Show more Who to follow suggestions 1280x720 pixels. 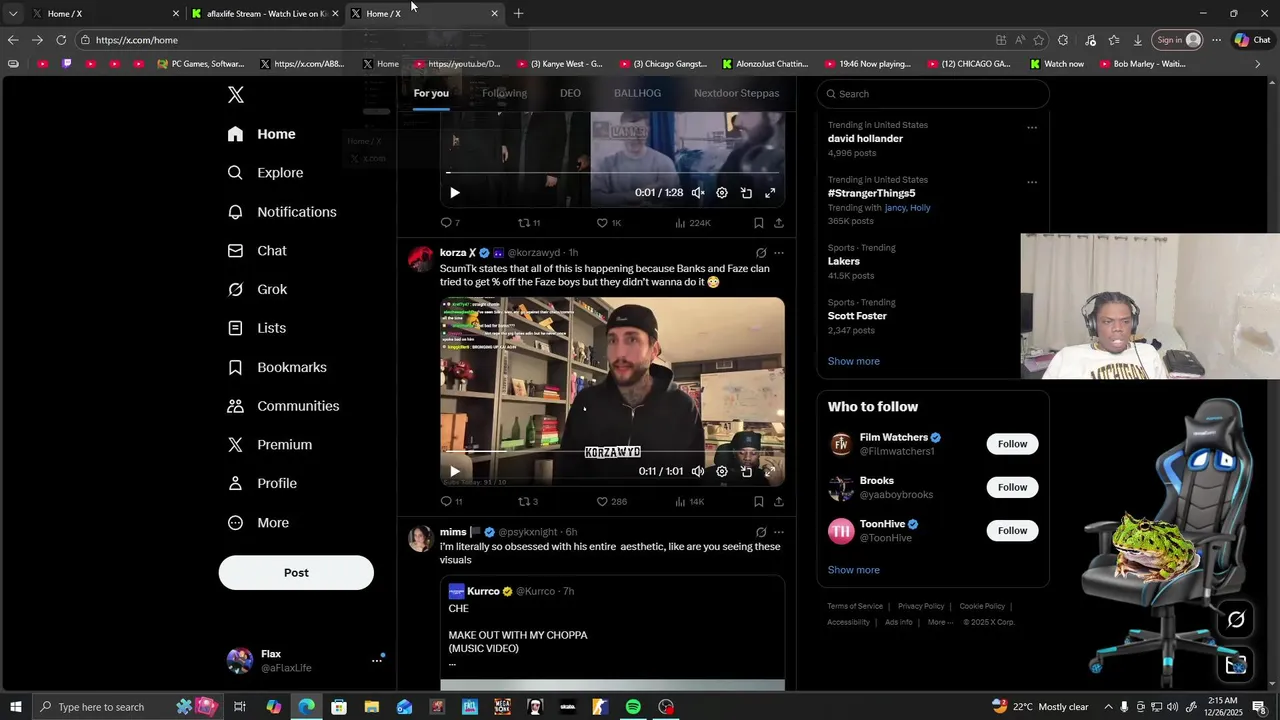pyautogui.click(x=853, y=570)
